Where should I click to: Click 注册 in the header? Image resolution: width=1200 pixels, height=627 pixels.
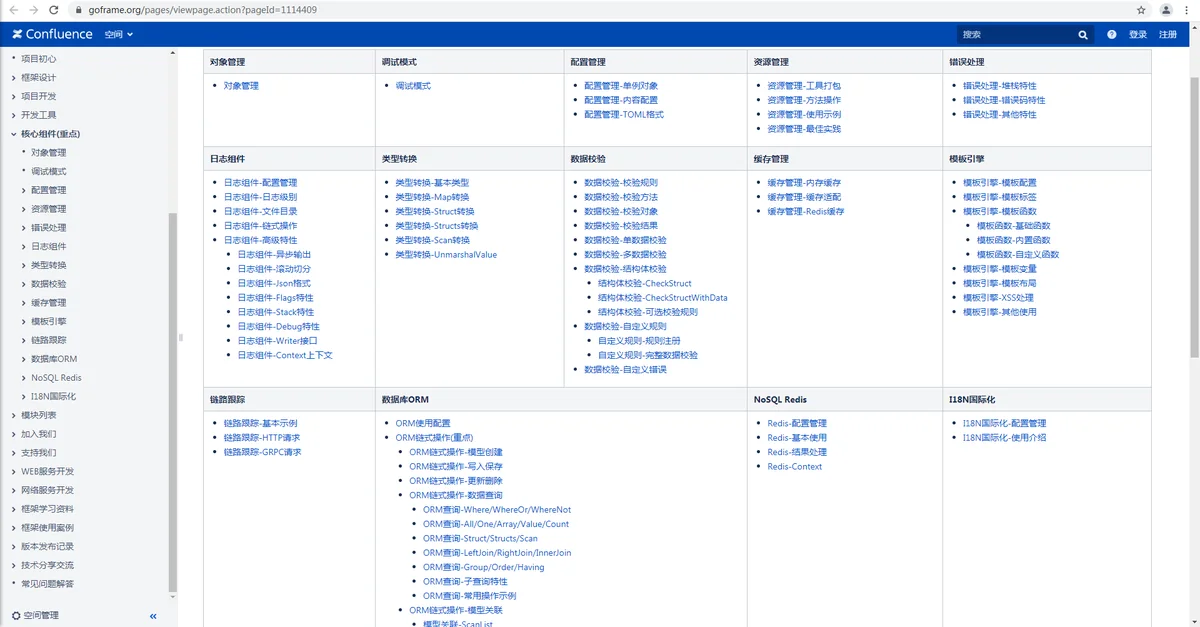(1168, 34)
